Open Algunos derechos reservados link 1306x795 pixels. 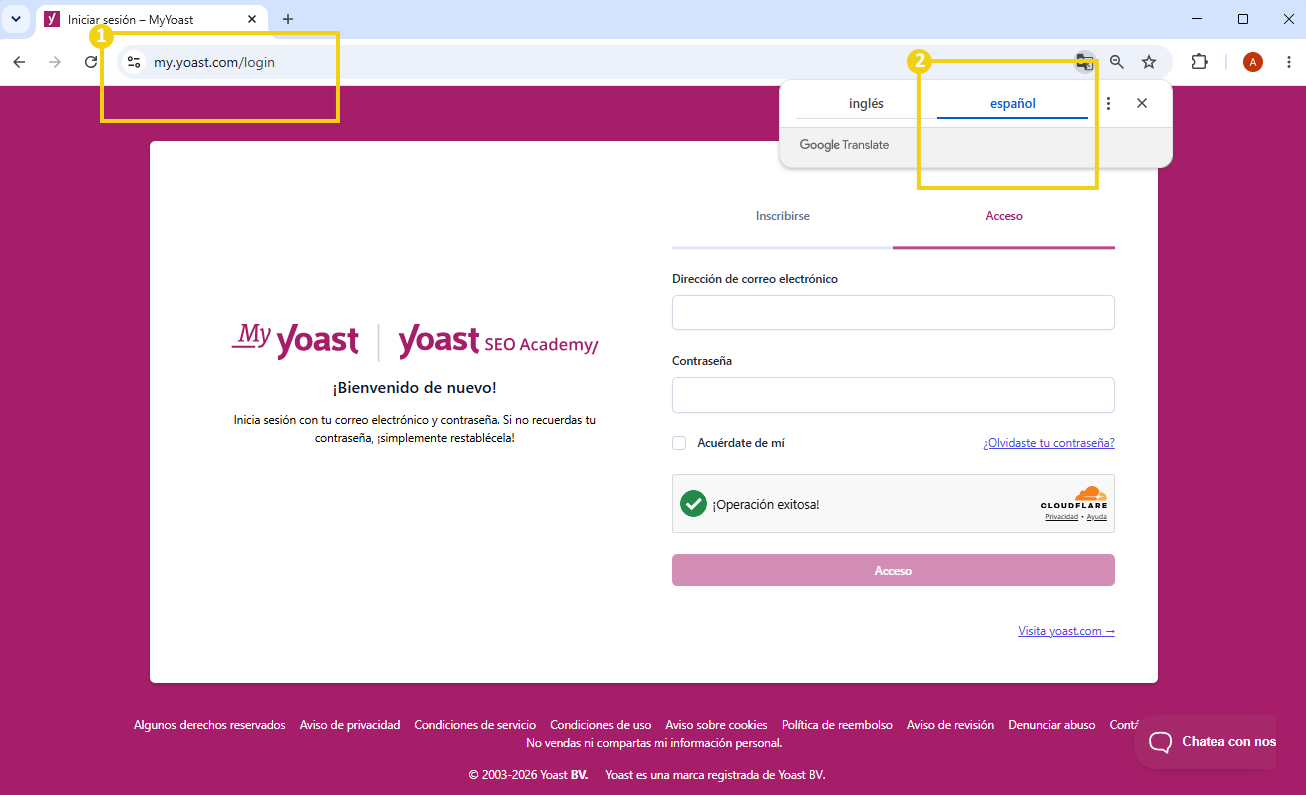(210, 725)
